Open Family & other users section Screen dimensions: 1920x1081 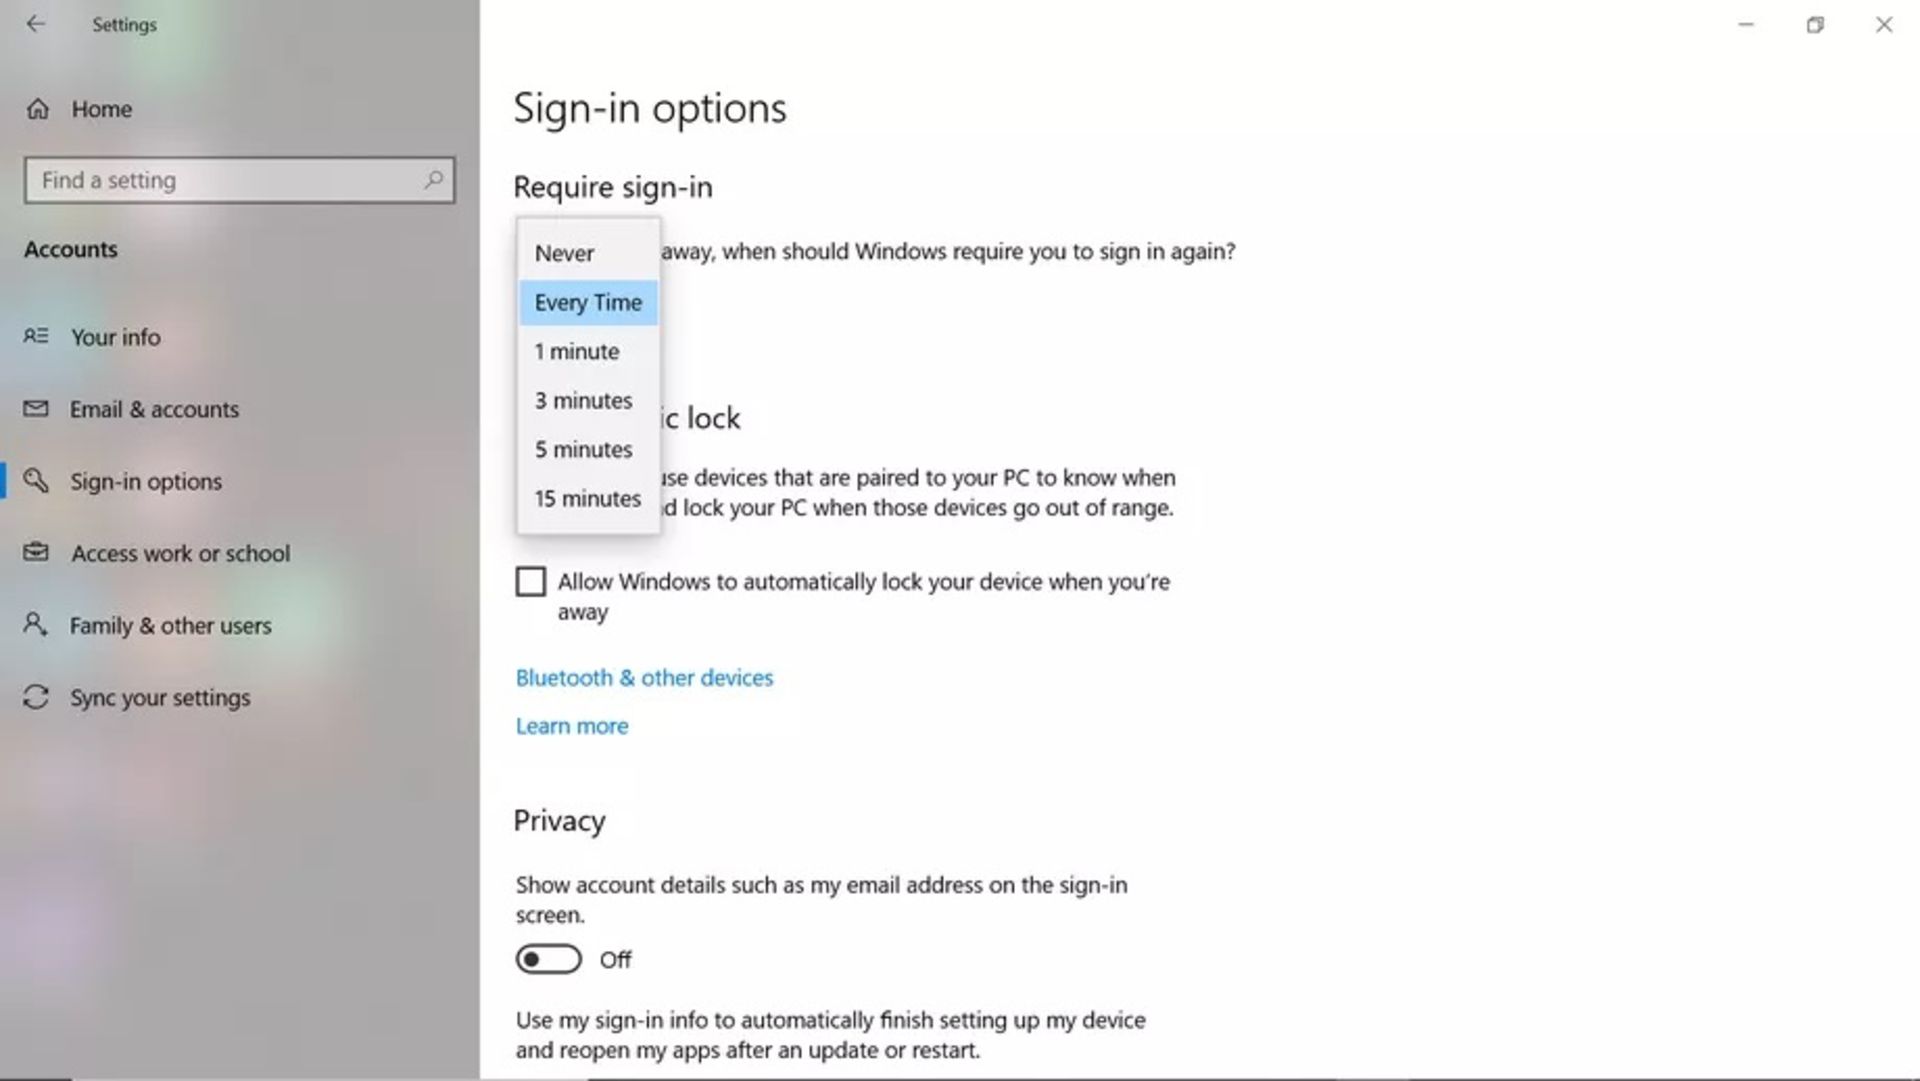coord(170,625)
